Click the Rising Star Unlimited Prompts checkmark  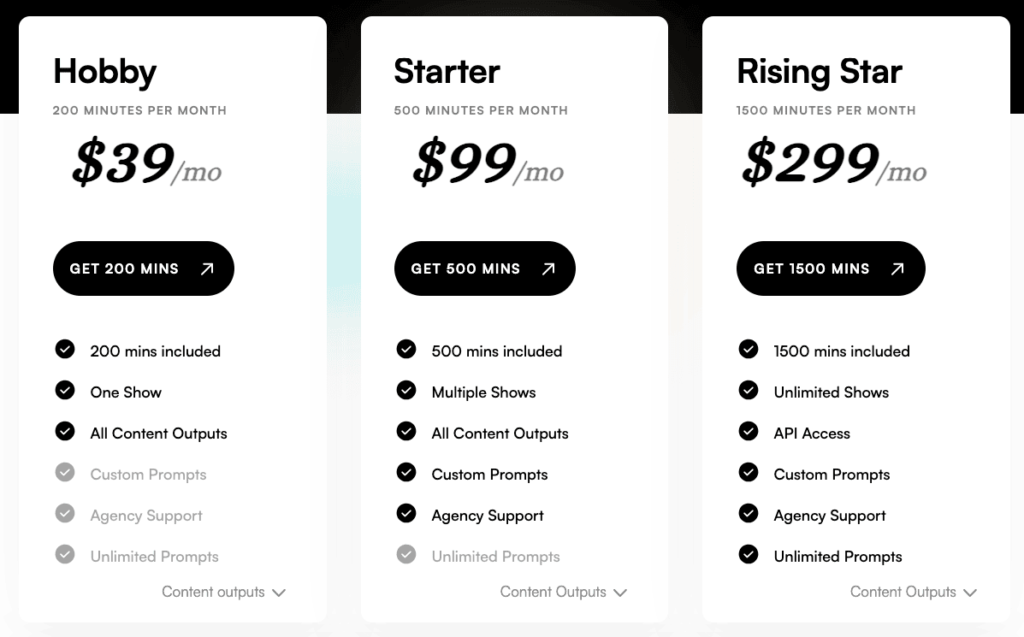coord(748,554)
